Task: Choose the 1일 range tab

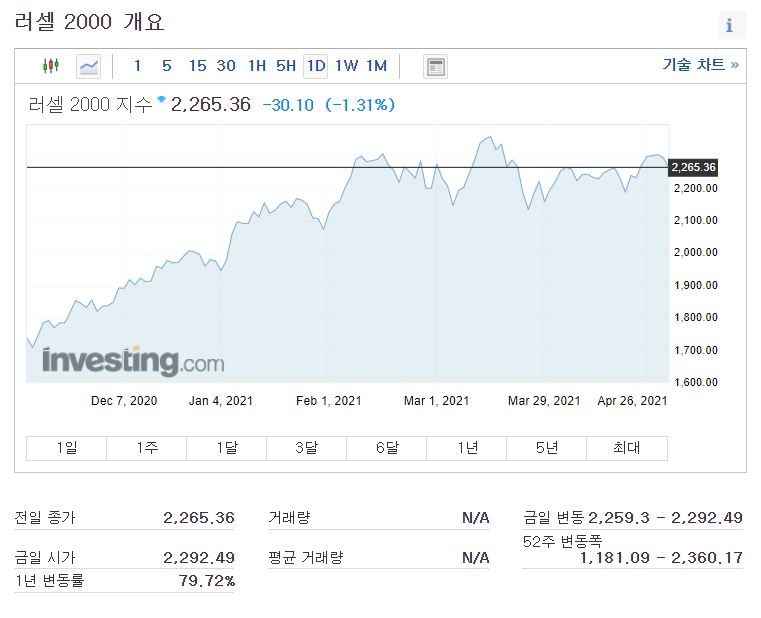Action: pyautogui.click(x=66, y=448)
